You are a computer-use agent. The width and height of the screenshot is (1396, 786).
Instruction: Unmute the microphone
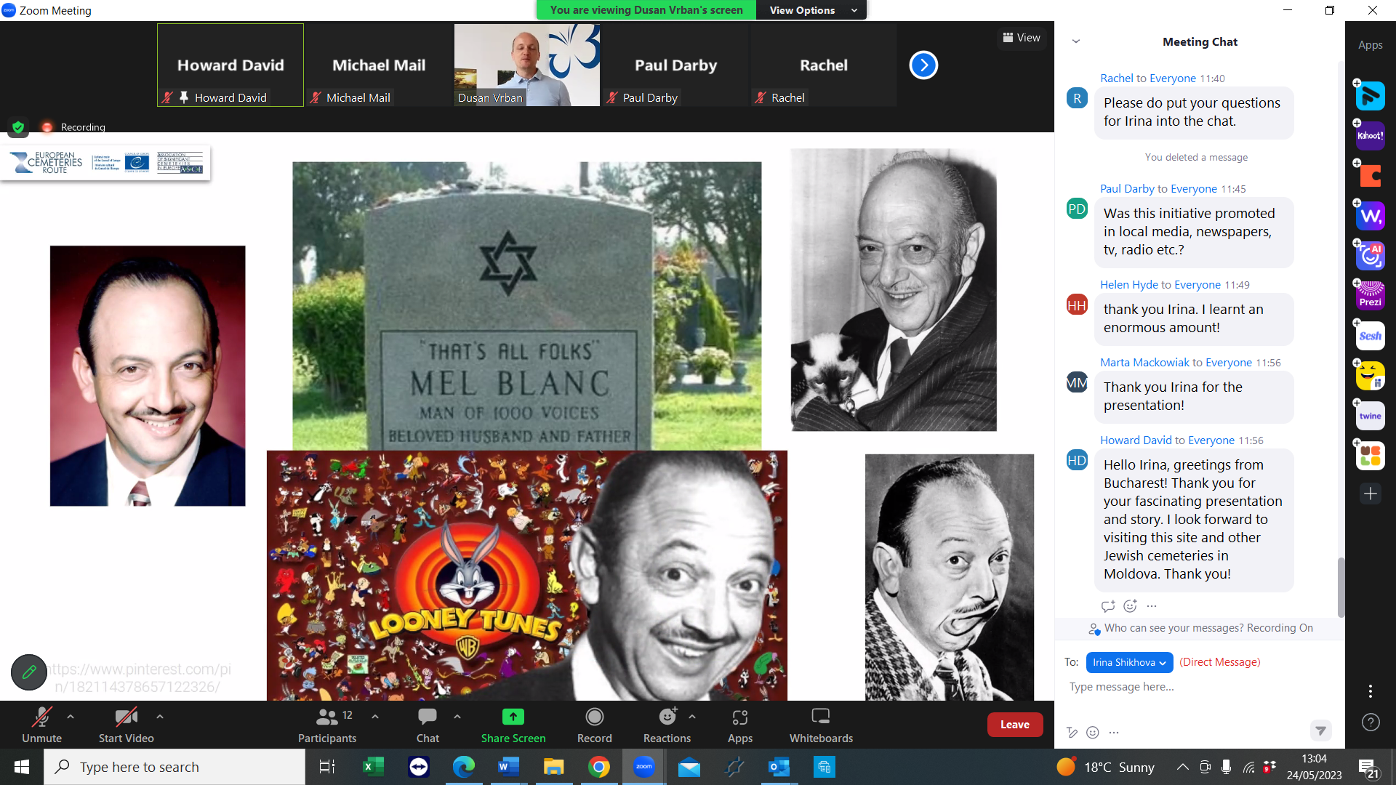pyautogui.click(x=40, y=722)
